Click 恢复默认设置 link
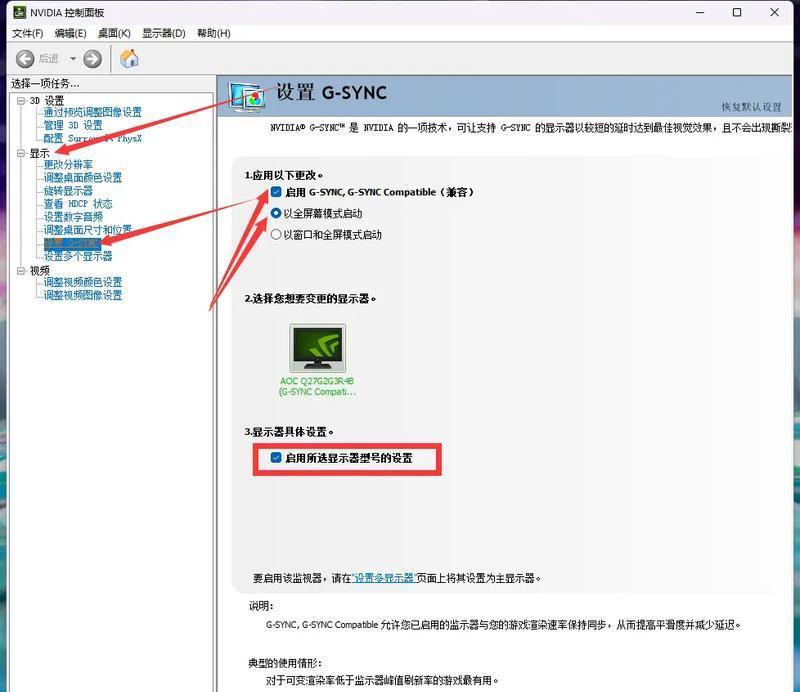The image size is (800, 692). [751, 107]
